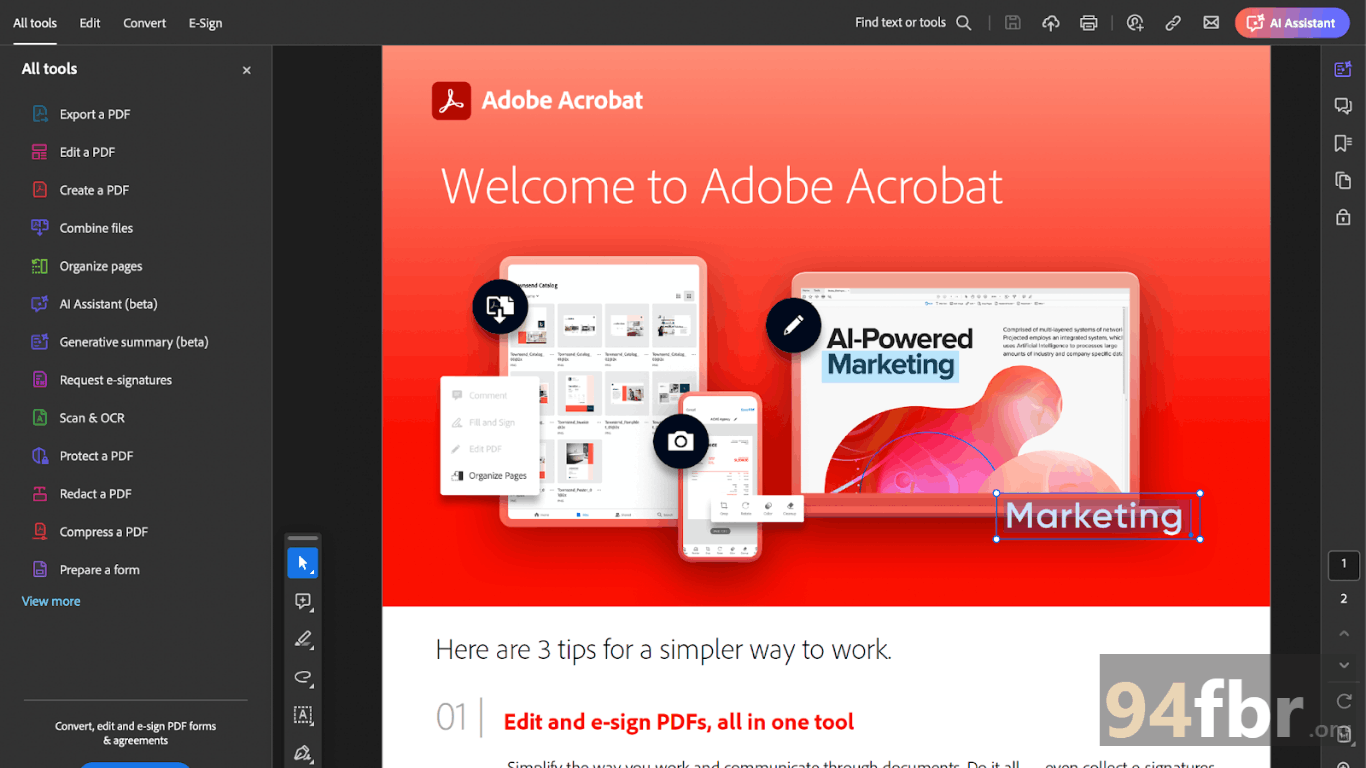Viewport: 1366px width, 768px height.
Task: Close the All tools panel
Action: (247, 70)
